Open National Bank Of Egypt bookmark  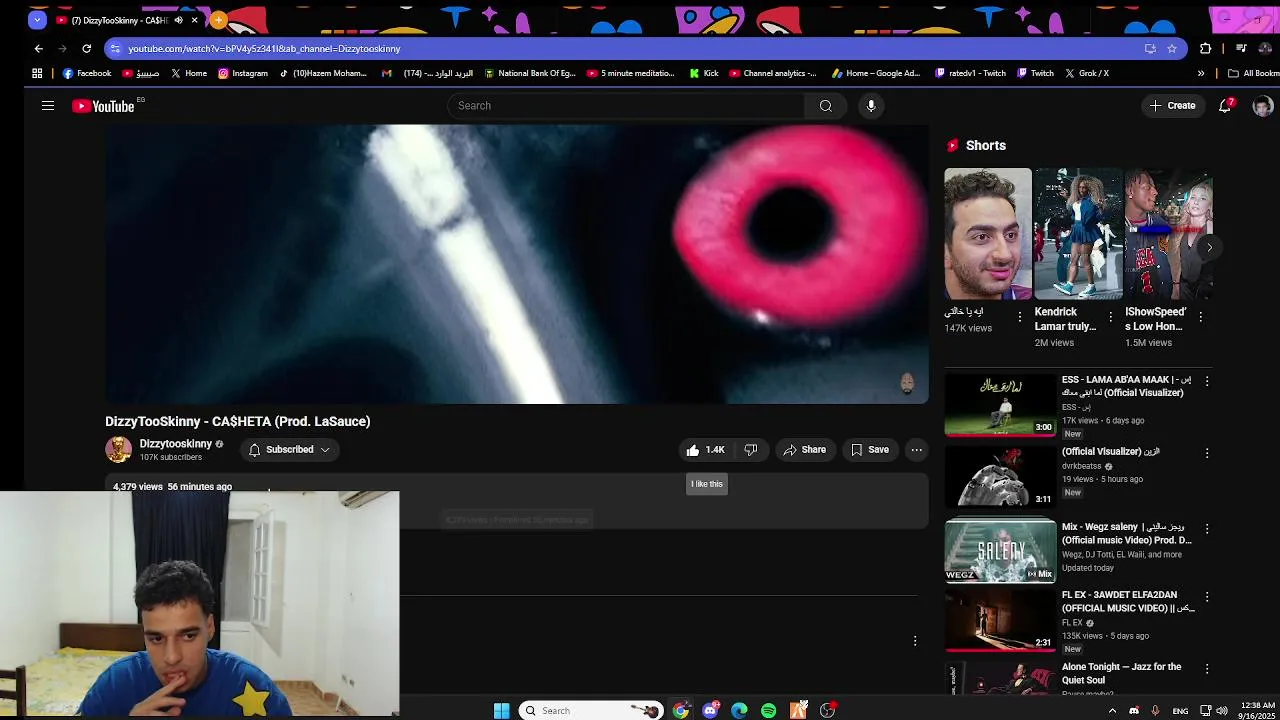click(530, 73)
